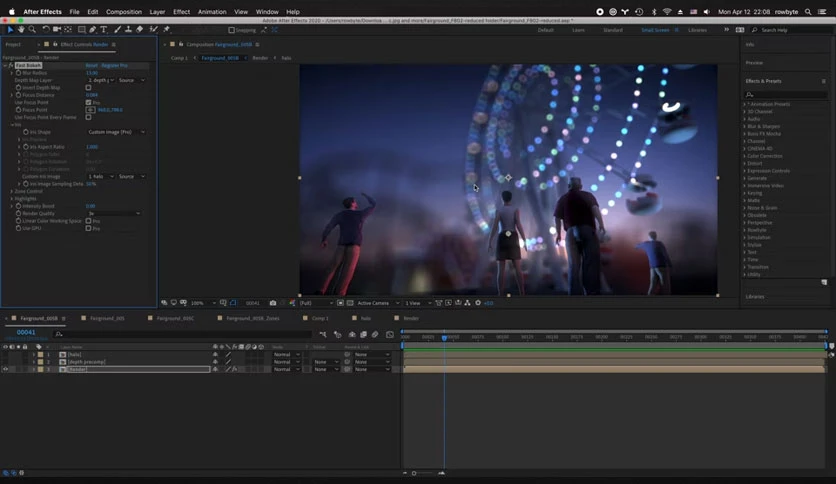The image size is (836, 484).
Task: Adjust timeline zoom slider at bottom
Action: click(x=414, y=473)
